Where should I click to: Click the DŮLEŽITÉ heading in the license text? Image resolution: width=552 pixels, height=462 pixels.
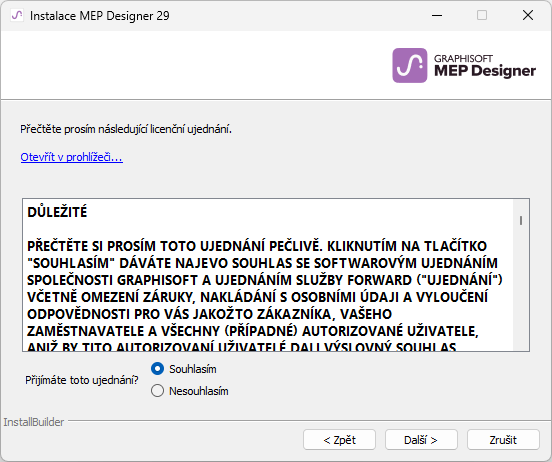tap(57, 212)
